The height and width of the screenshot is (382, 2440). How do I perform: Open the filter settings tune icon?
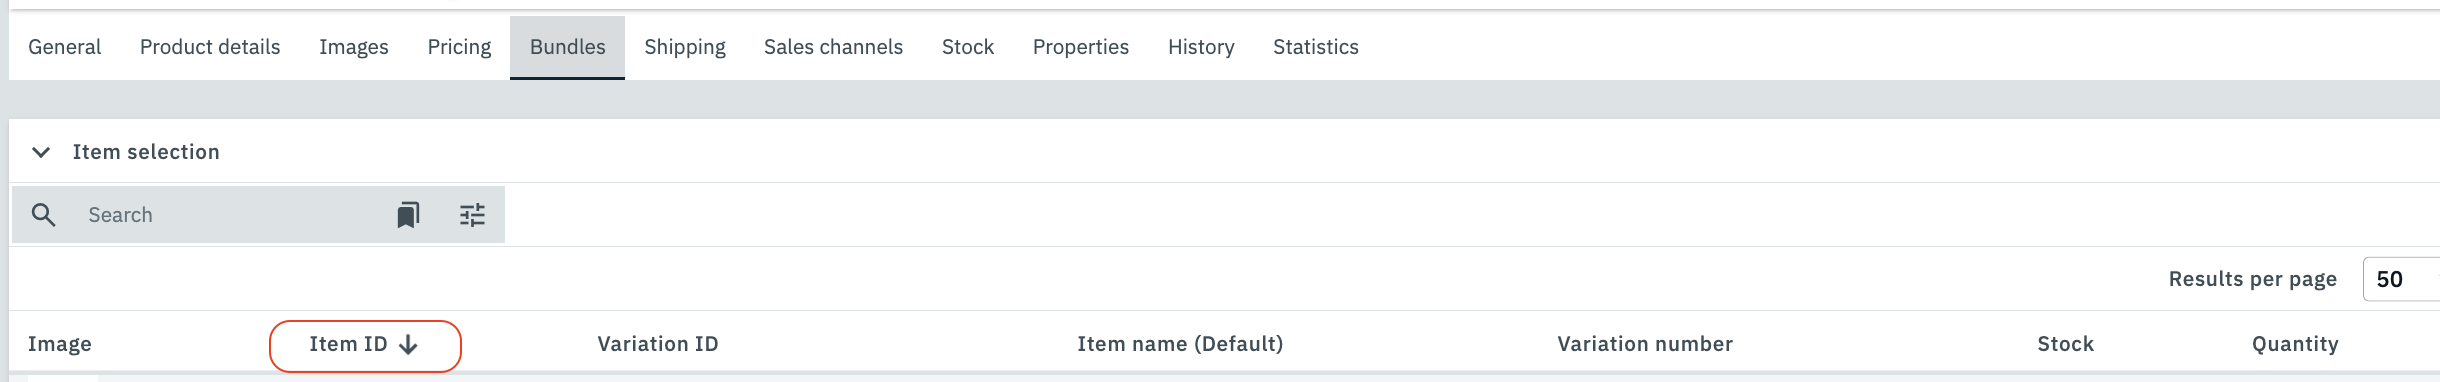point(472,215)
